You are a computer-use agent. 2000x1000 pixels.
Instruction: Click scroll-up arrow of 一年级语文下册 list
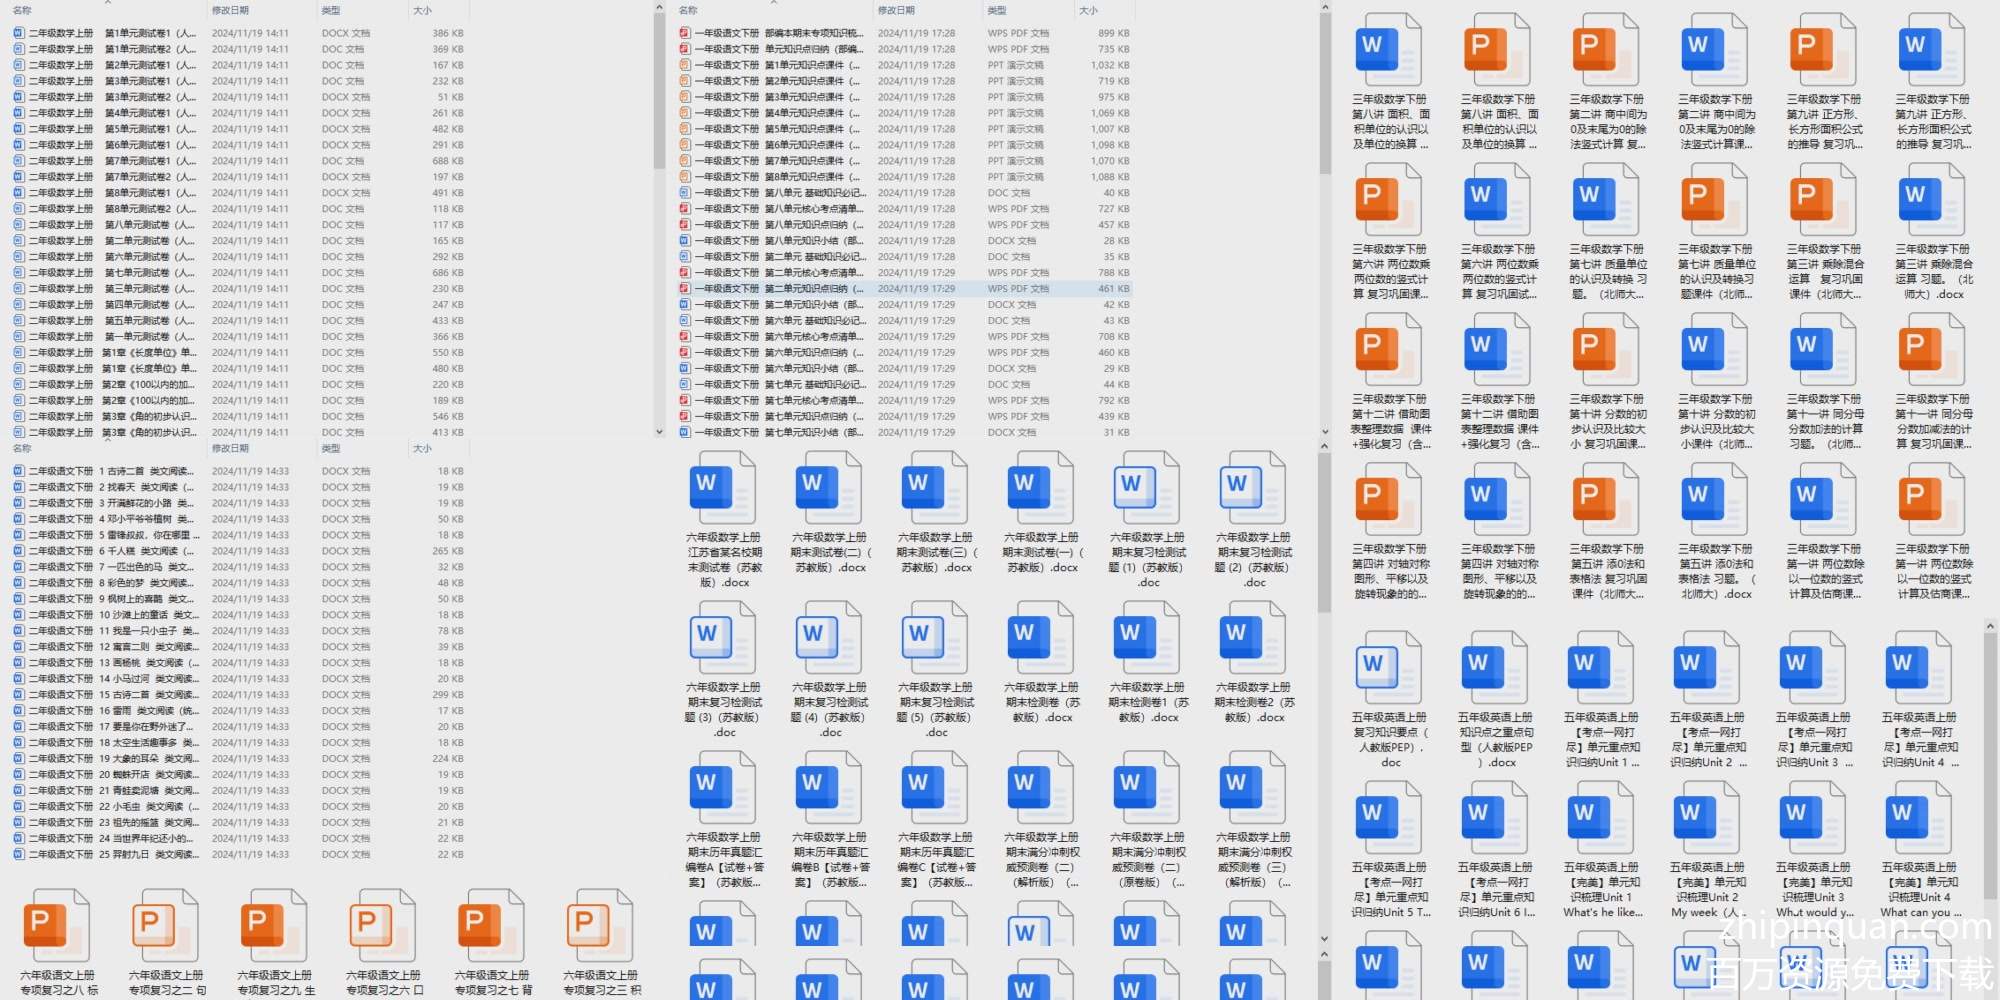click(1325, 8)
